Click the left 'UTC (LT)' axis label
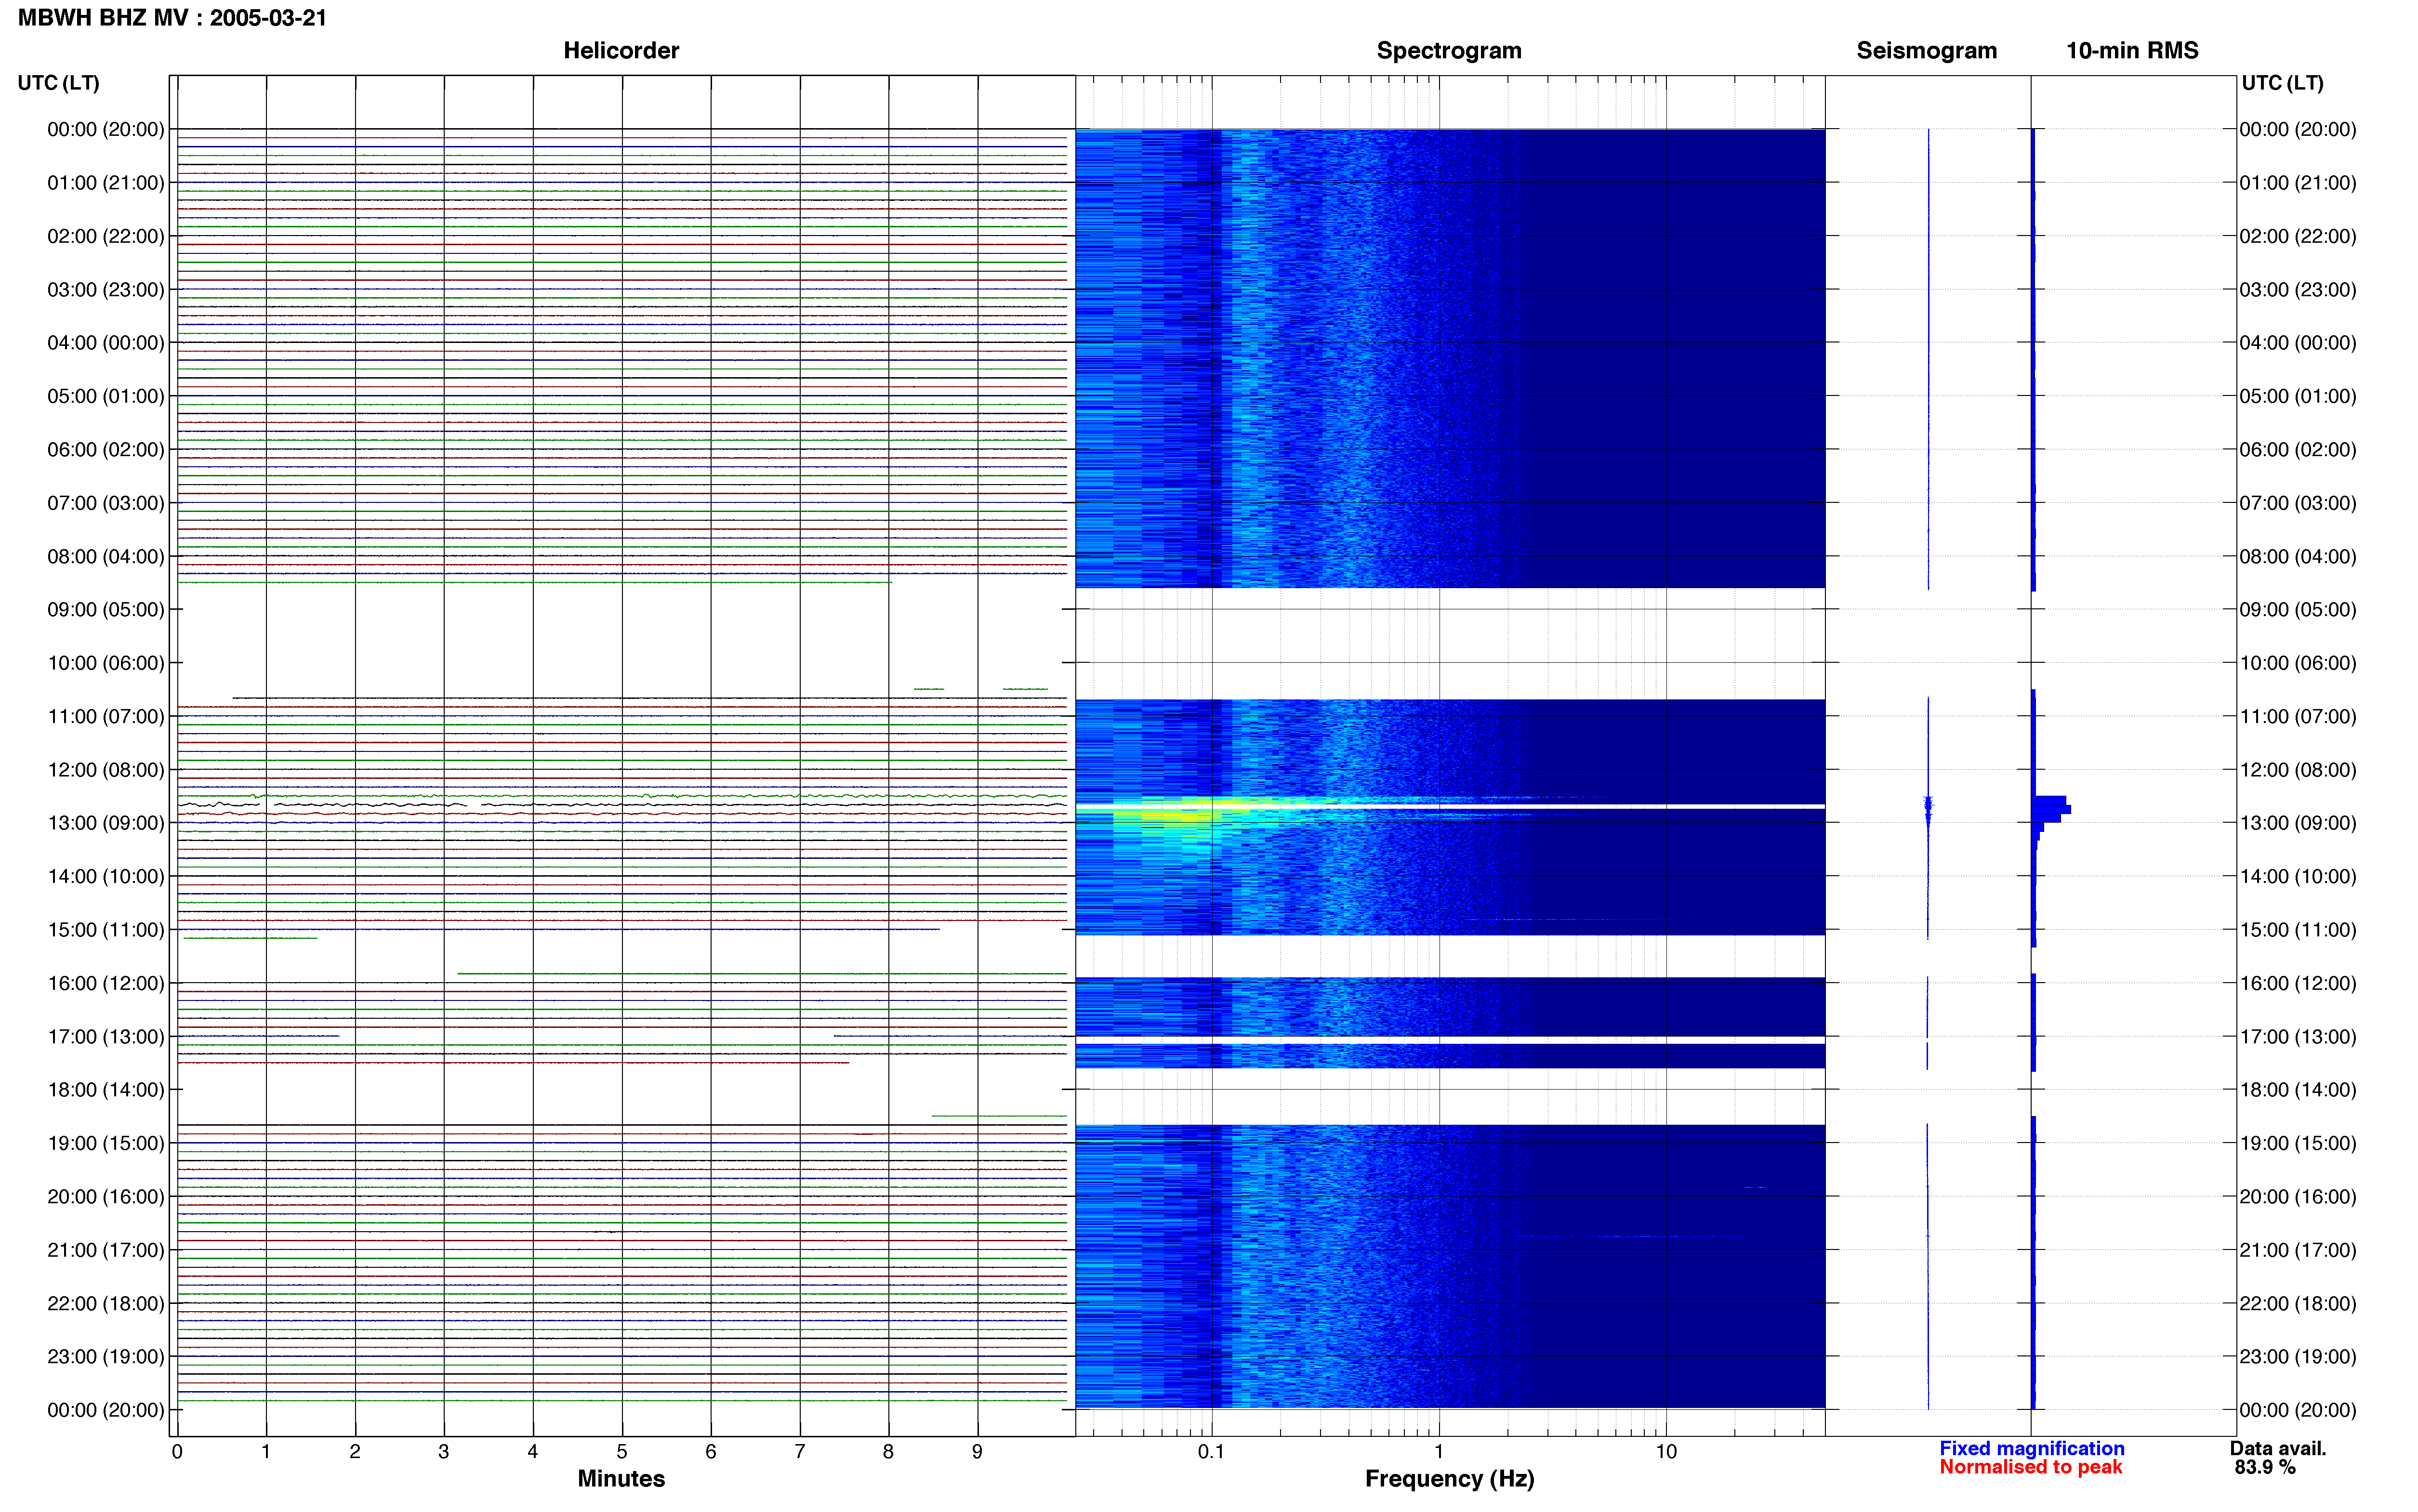This screenshot has height=1512, width=2418. (x=58, y=83)
